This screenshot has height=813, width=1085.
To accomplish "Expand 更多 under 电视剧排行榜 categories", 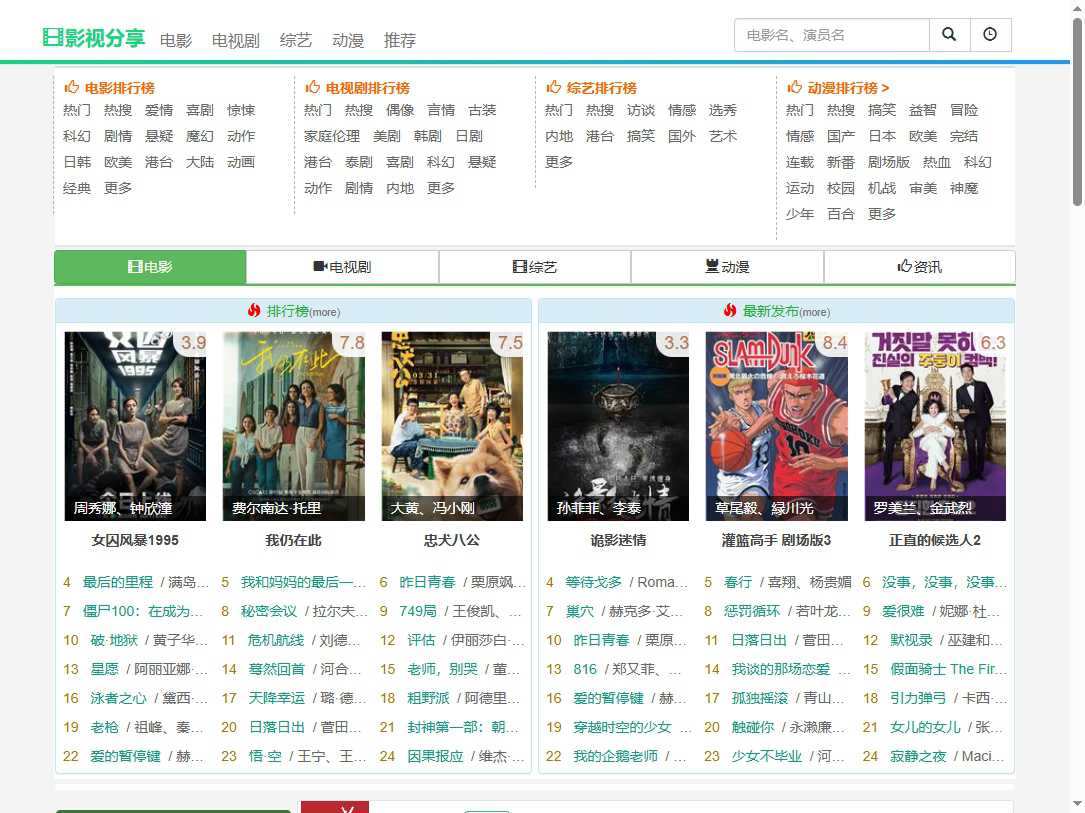I will pyautogui.click(x=441, y=188).
